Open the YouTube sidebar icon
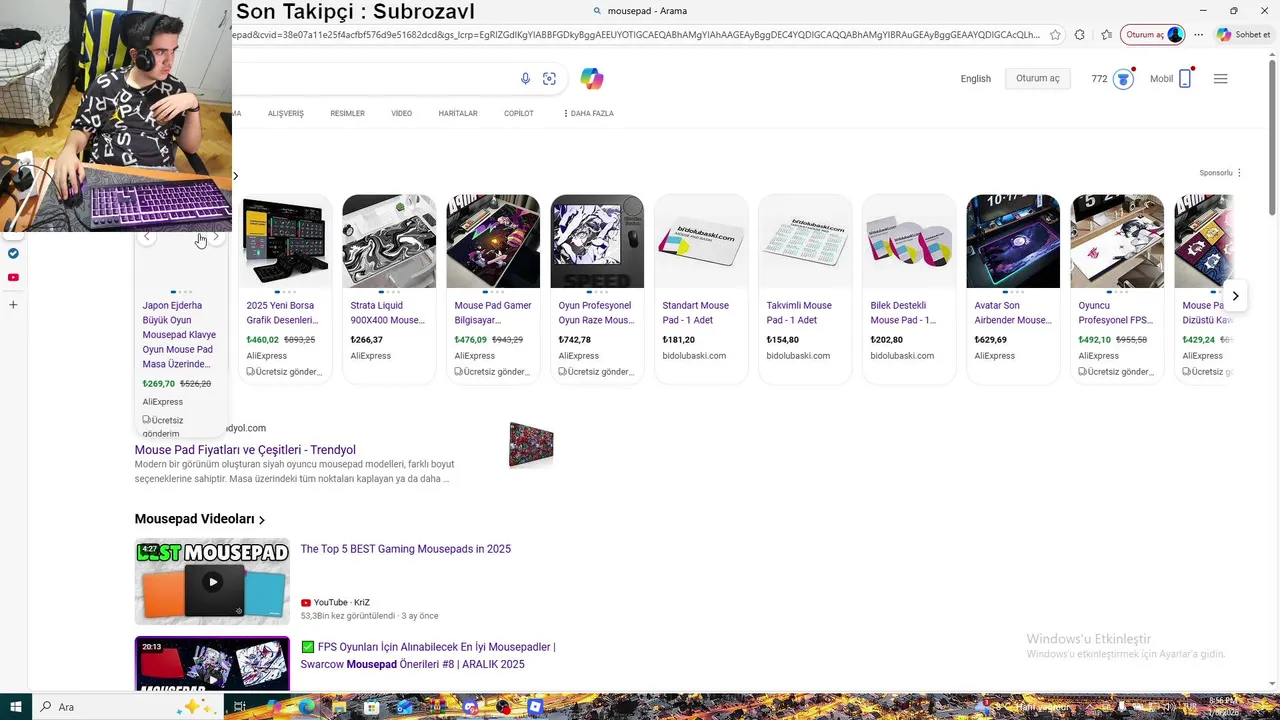 [x=13, y=277]
